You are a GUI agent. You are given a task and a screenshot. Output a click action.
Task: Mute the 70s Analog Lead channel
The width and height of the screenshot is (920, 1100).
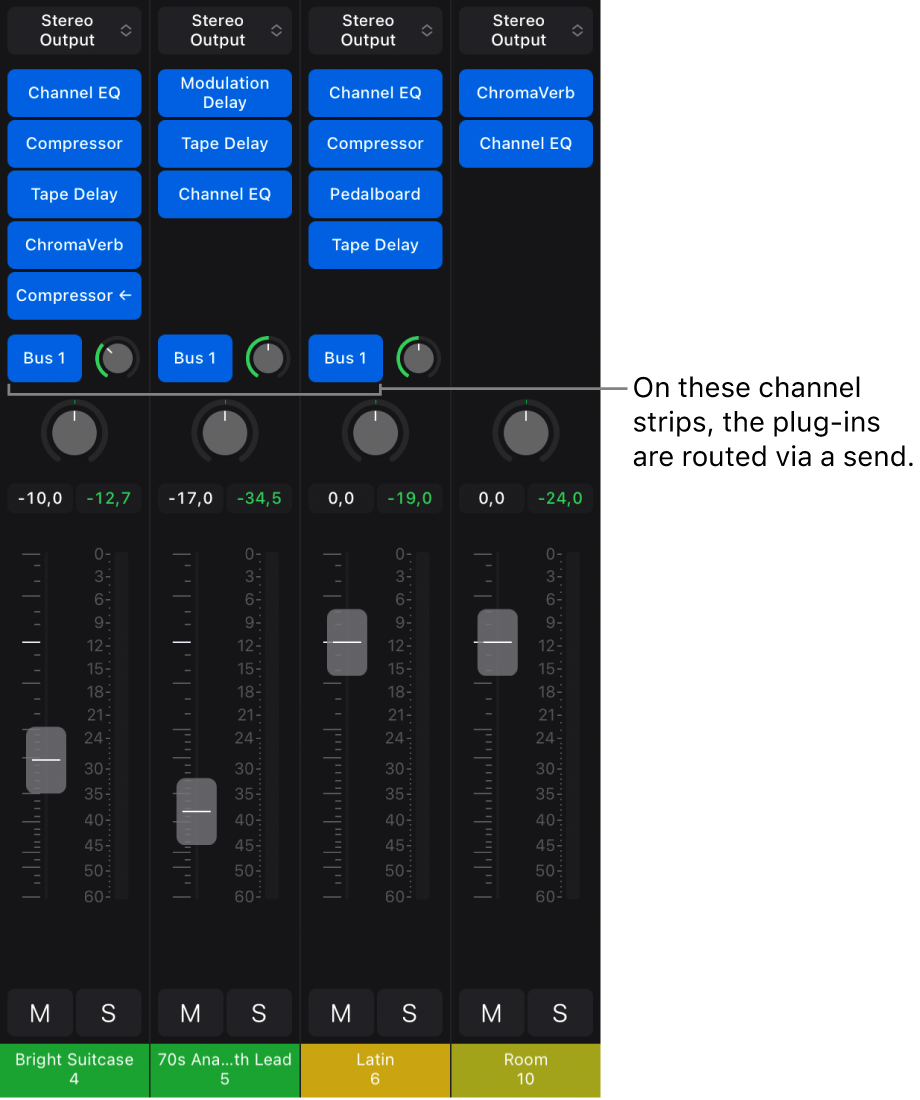tap(190, 1014)
